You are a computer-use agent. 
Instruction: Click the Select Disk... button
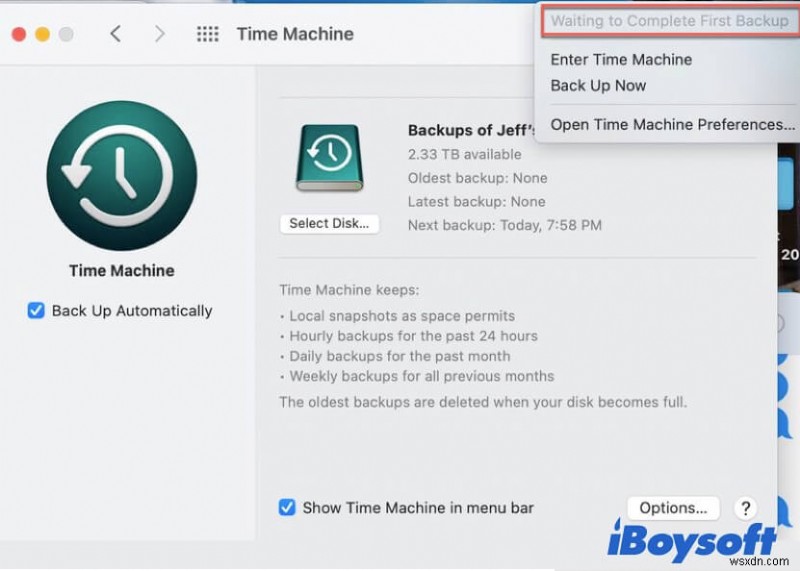click(329, 224)
